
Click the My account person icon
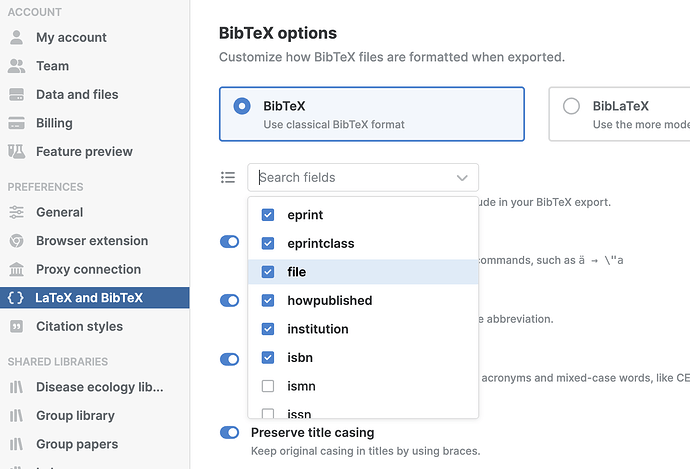click(16, 37)
